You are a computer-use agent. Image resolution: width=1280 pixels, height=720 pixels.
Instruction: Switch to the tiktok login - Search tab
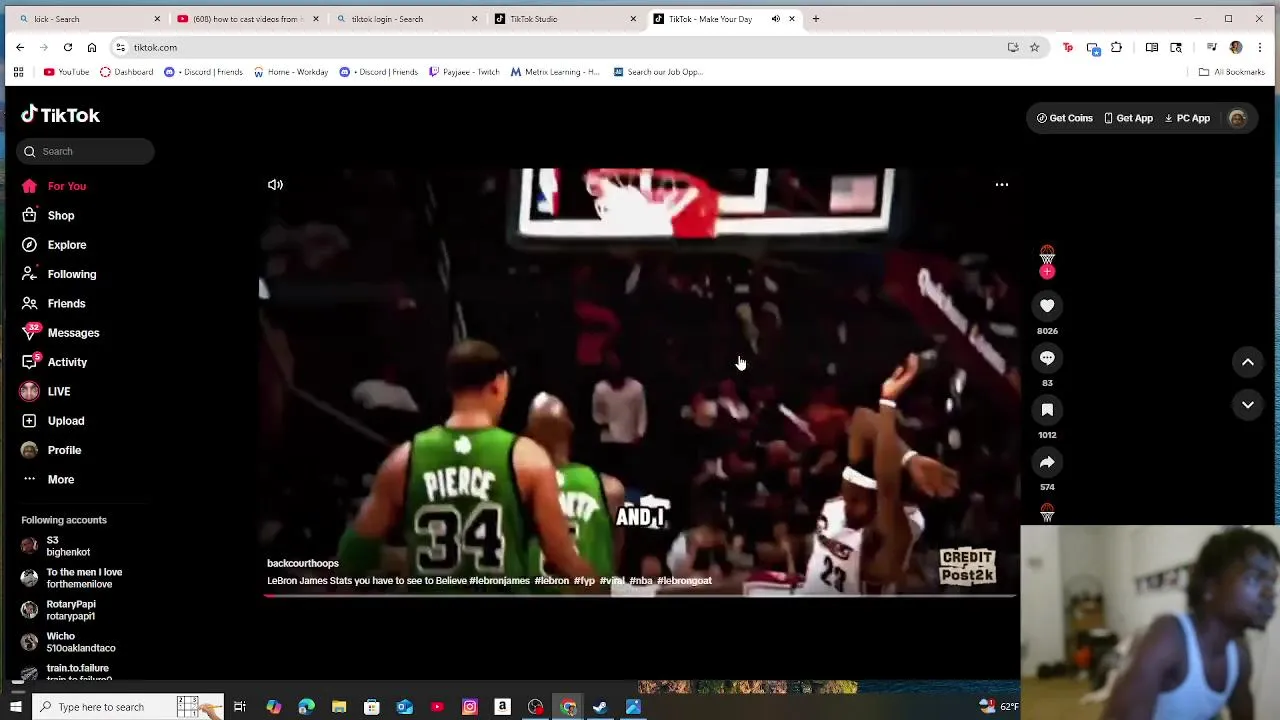[x=405, y=19]
